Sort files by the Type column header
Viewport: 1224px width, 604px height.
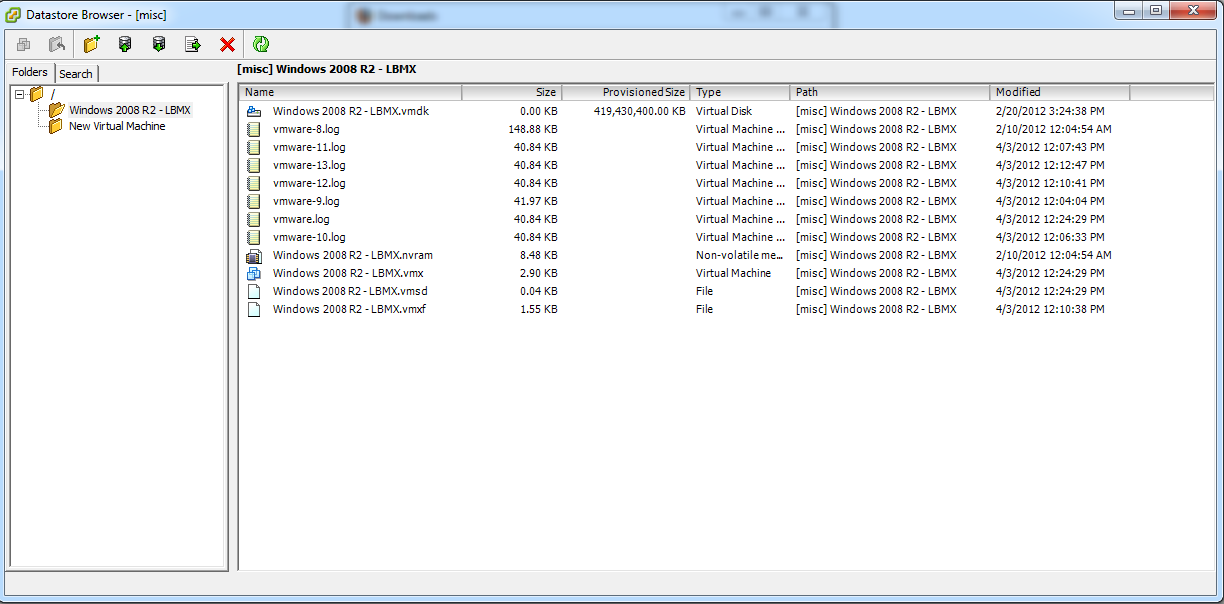click(740, 92)
